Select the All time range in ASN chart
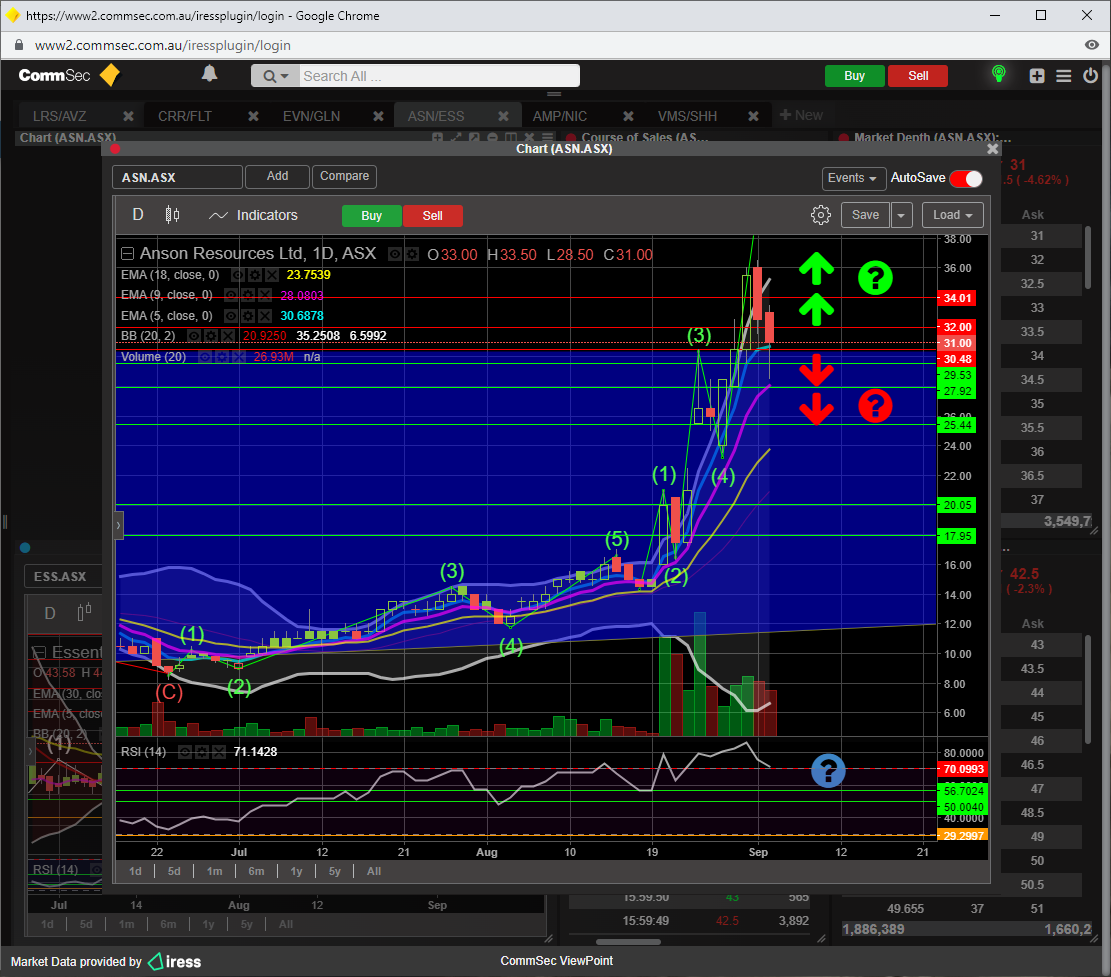Image resolution: width=1111 pixels, height=977 pixels. [374, 871]
